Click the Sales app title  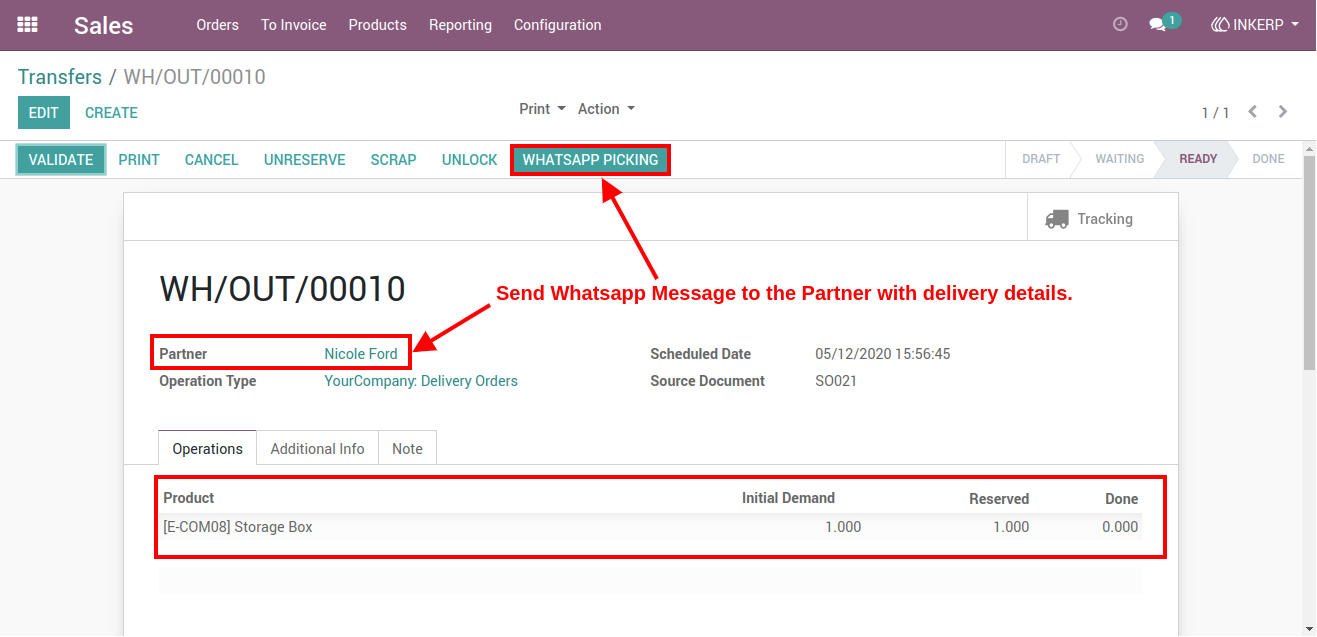[104, 26]
